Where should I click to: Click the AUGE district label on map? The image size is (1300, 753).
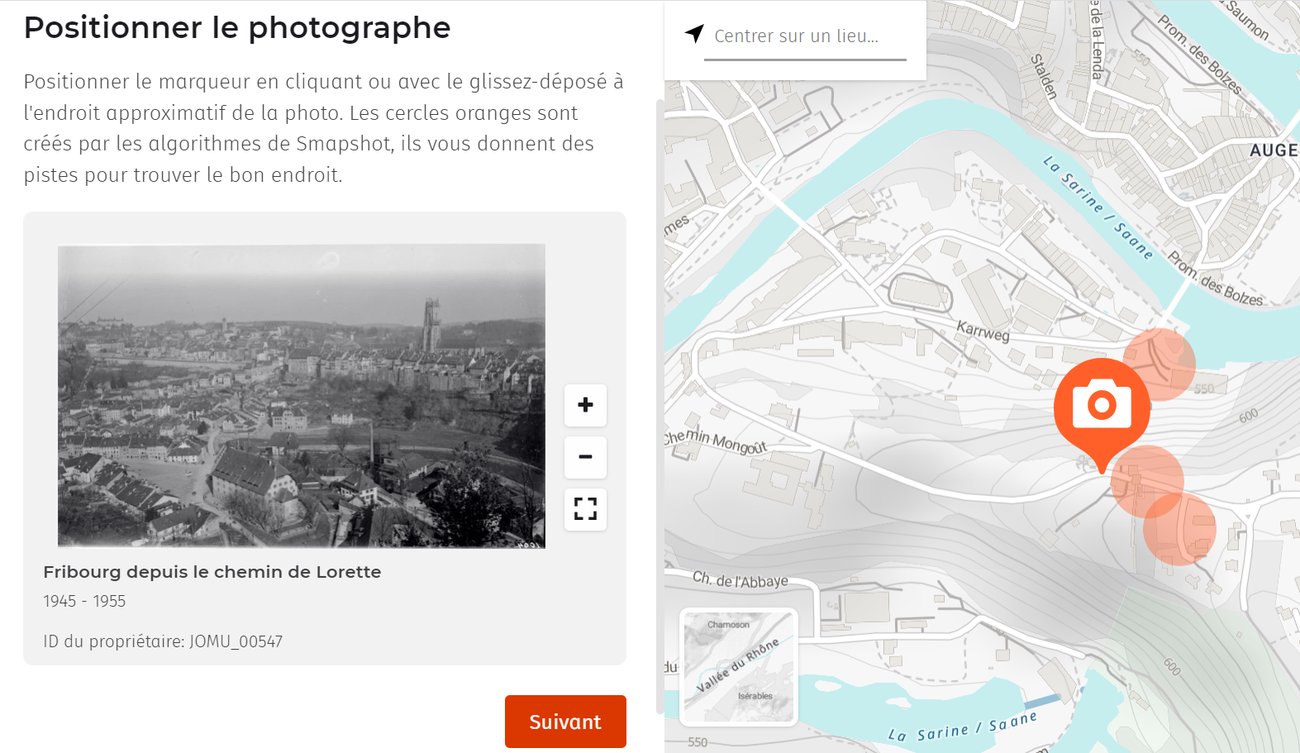pyautogui.click(x=1273, y=150)
